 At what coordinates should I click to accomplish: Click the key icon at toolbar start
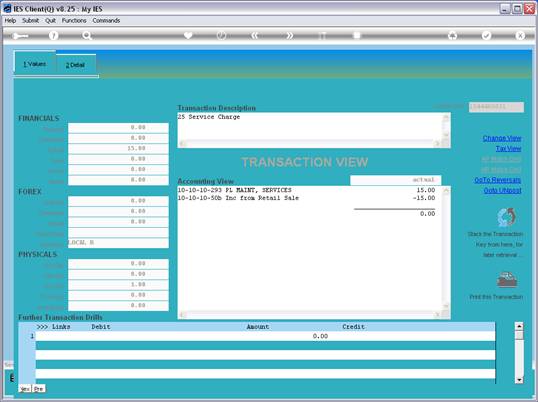tap(20, 36)
